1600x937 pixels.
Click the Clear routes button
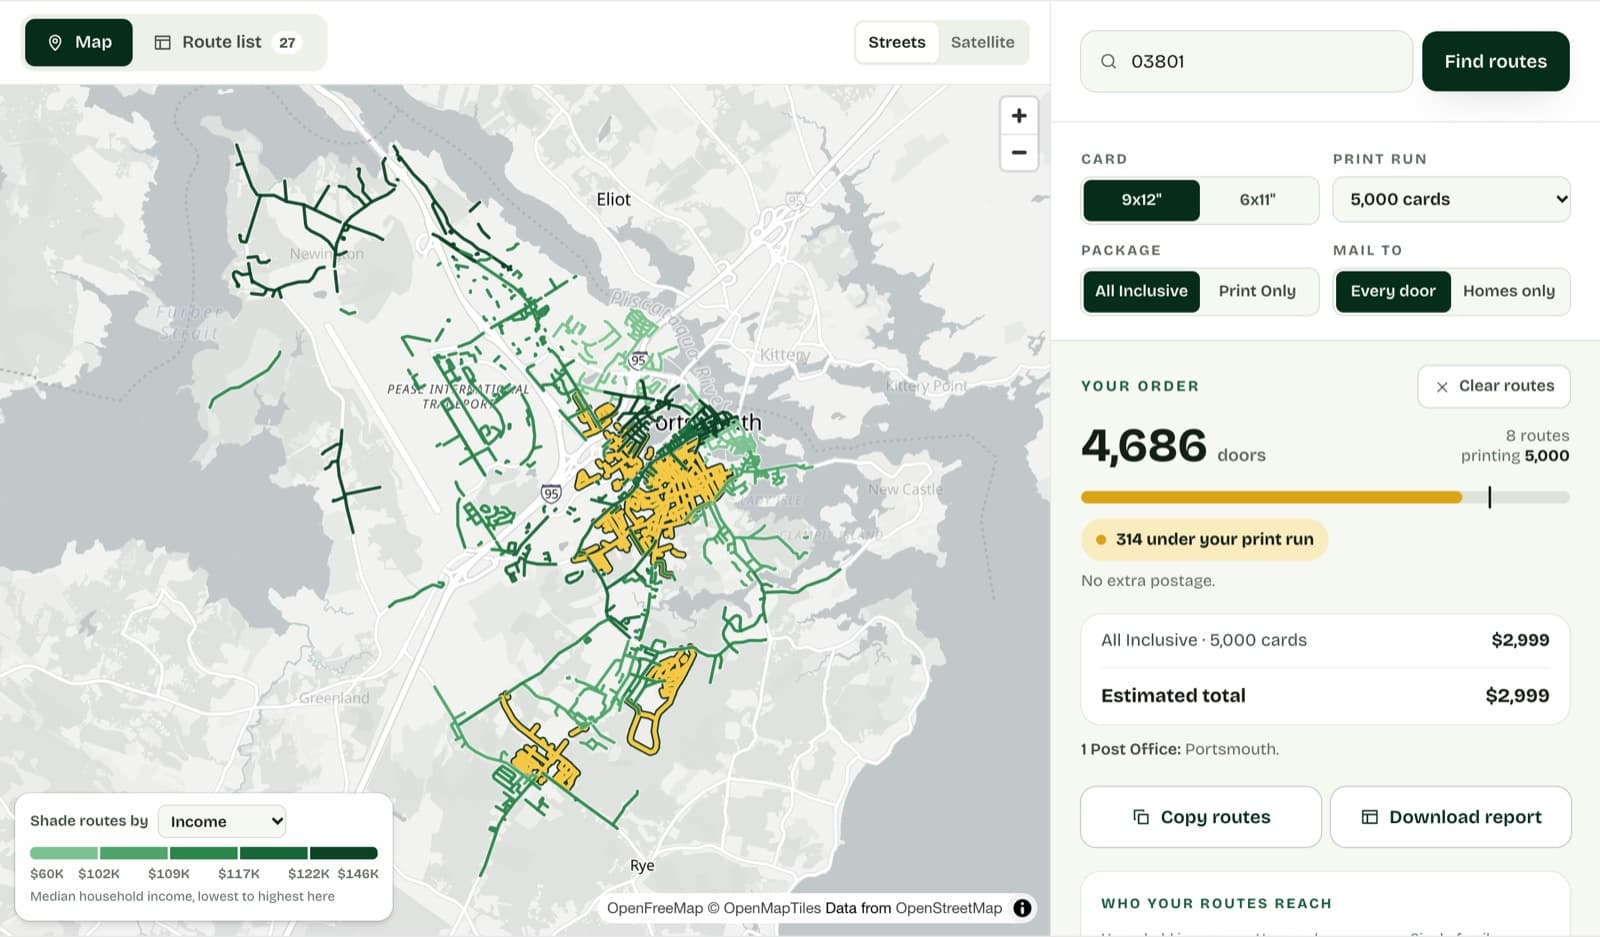pyautogui.click(x=1494, y=386)
